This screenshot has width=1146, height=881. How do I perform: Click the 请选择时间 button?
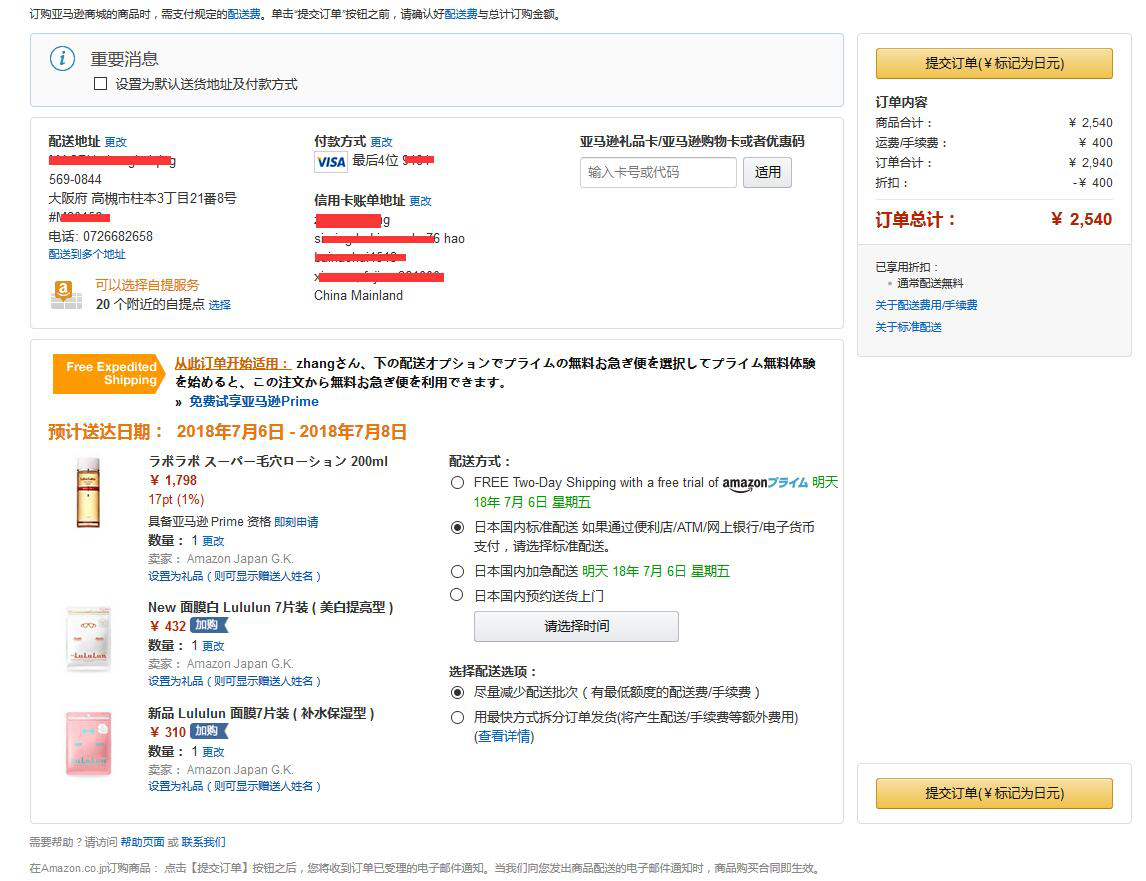click(576, 627)
